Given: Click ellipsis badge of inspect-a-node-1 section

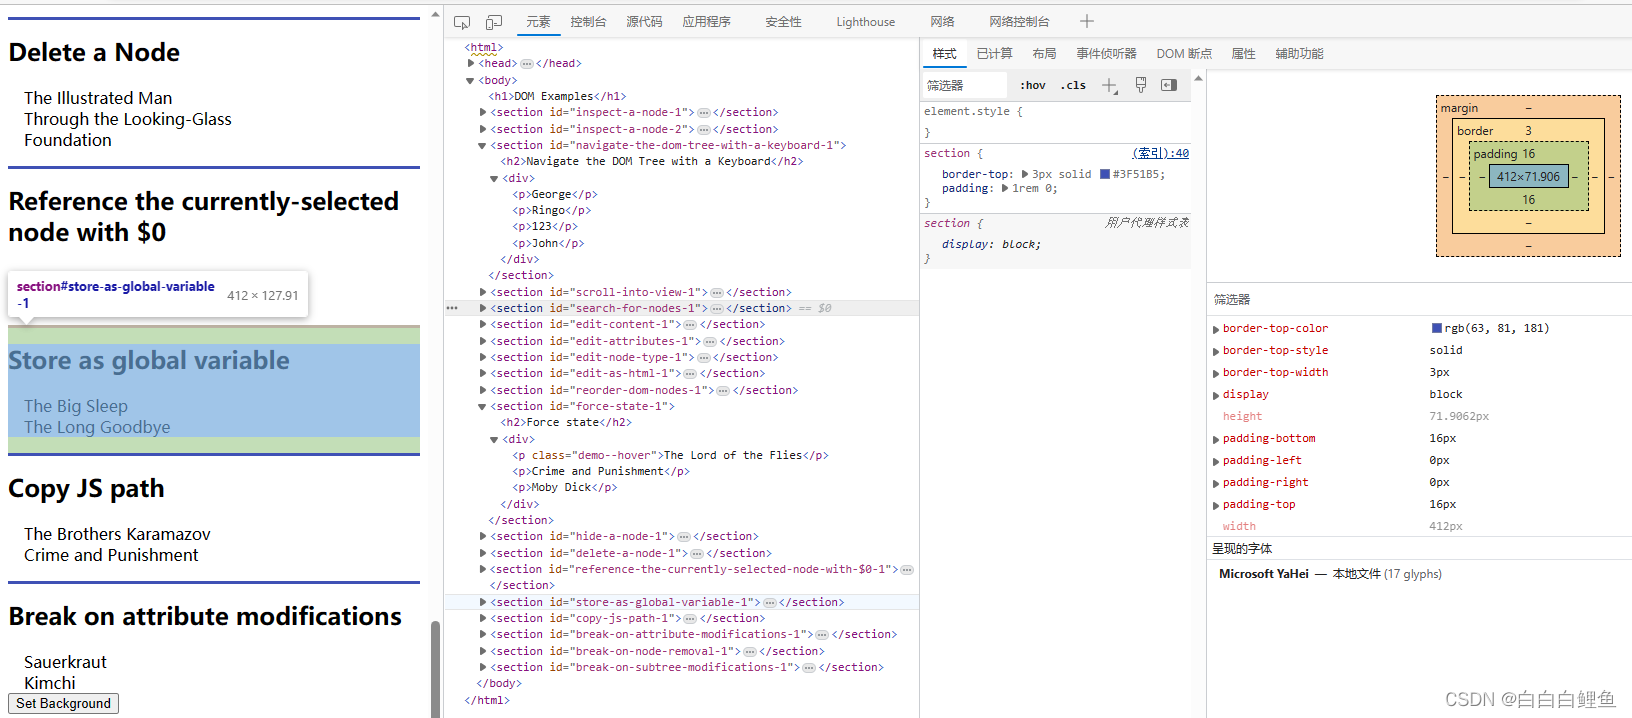Looking at the screenshot, I should tap(704, 113).
